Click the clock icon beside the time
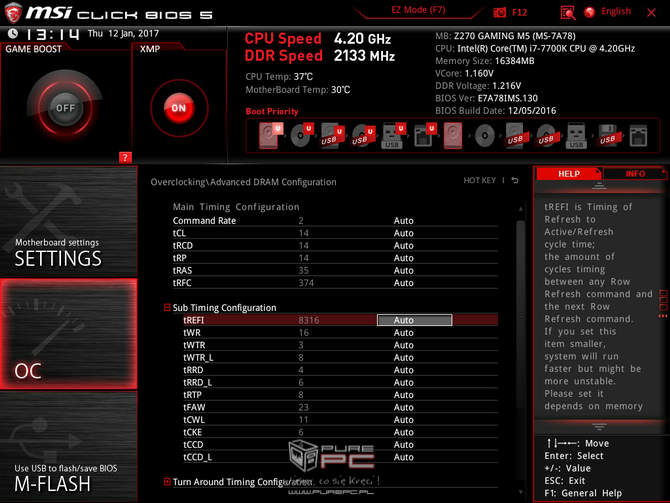This screenshot has height=503, width=670. (13, 33)
